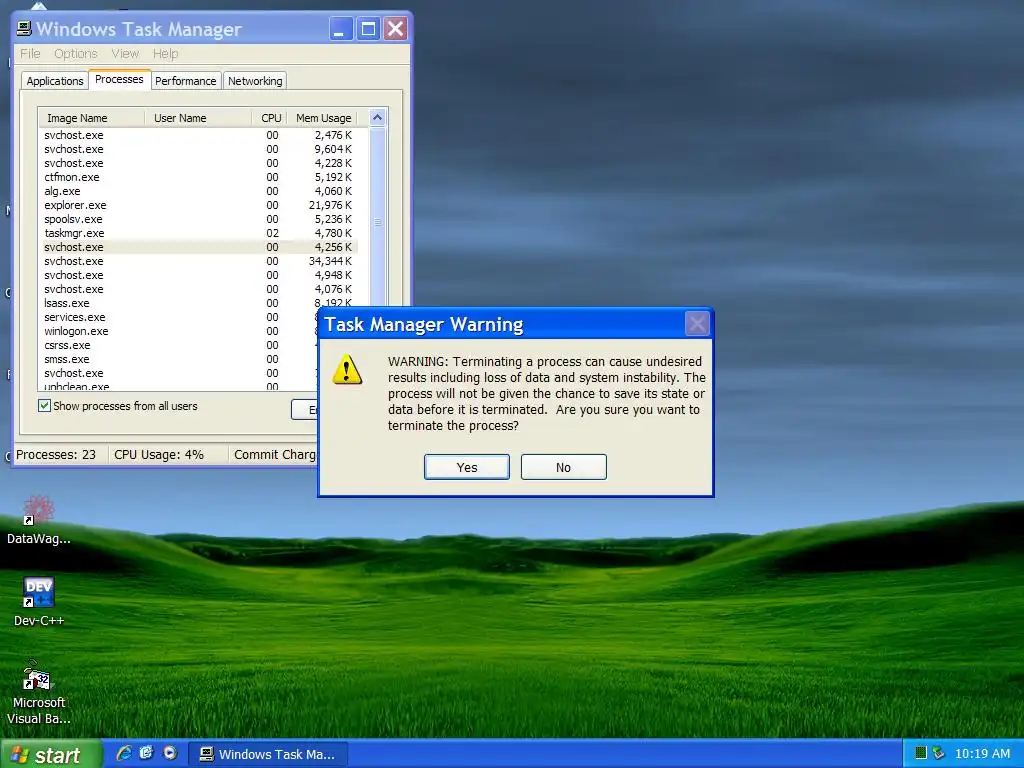This screenshot has width=1024, height=768.
Task: Switch to the Applications tab
Action: pos(55,81)
